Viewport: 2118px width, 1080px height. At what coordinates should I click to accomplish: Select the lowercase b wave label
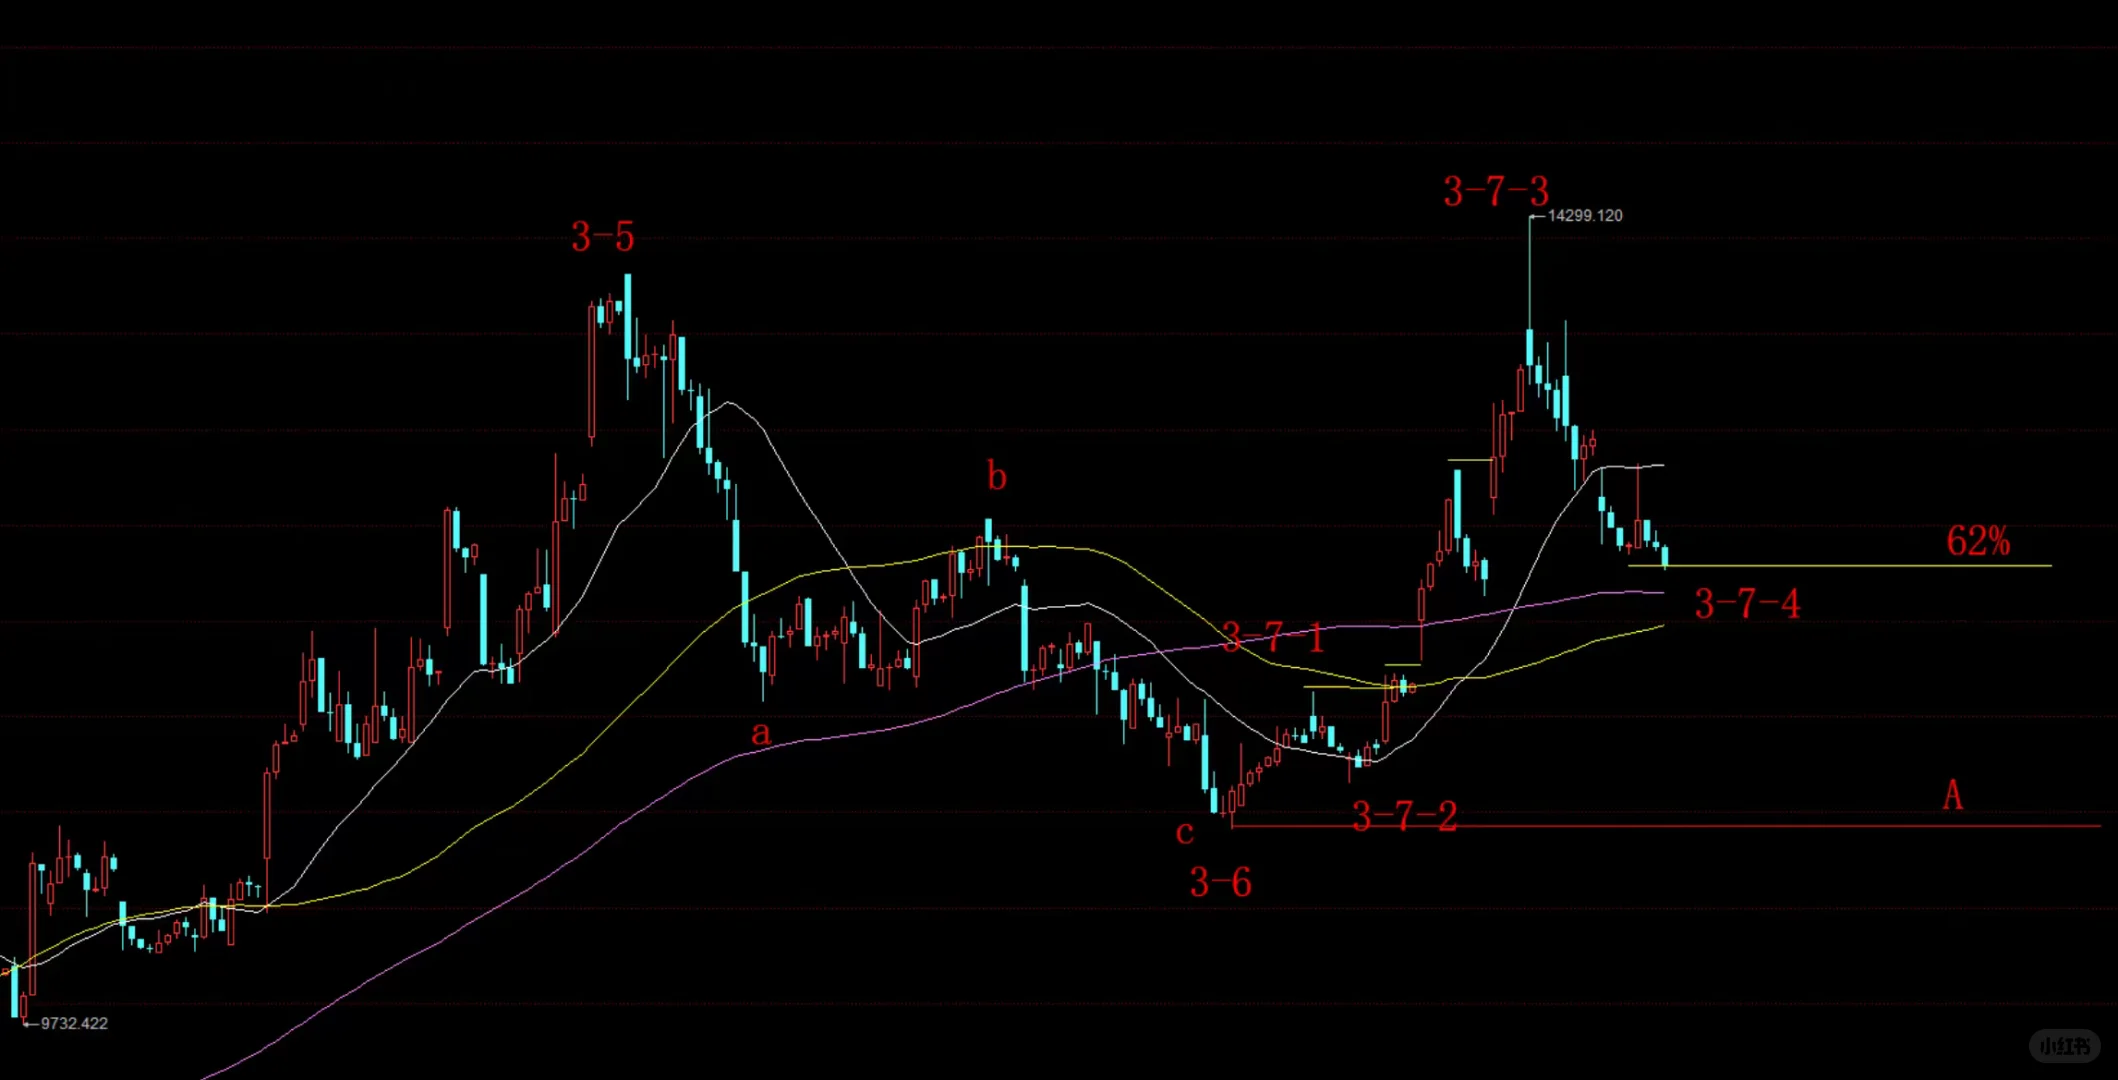pos(996,476)
